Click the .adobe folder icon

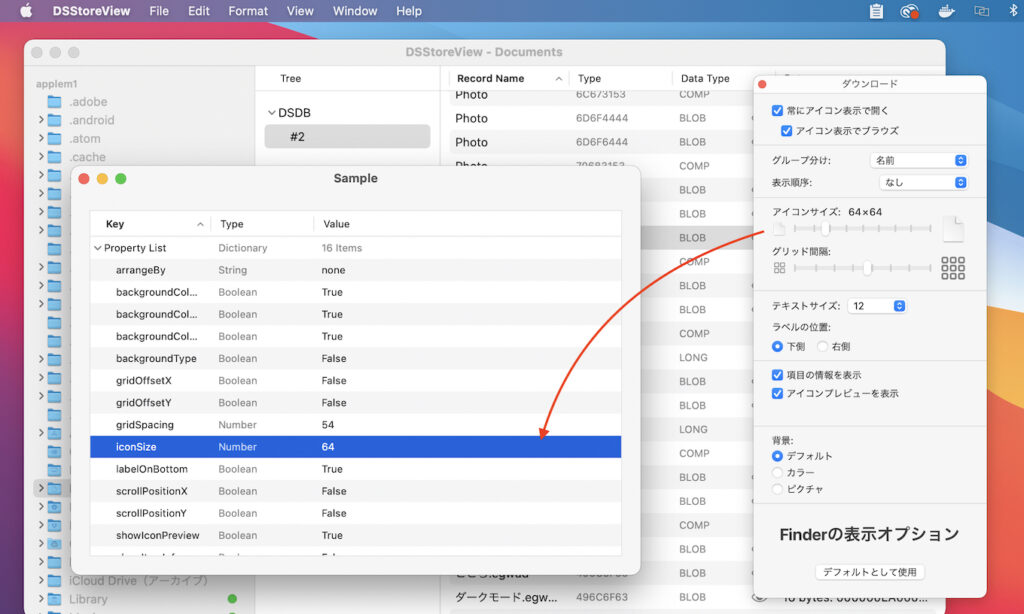pos(55,102)
